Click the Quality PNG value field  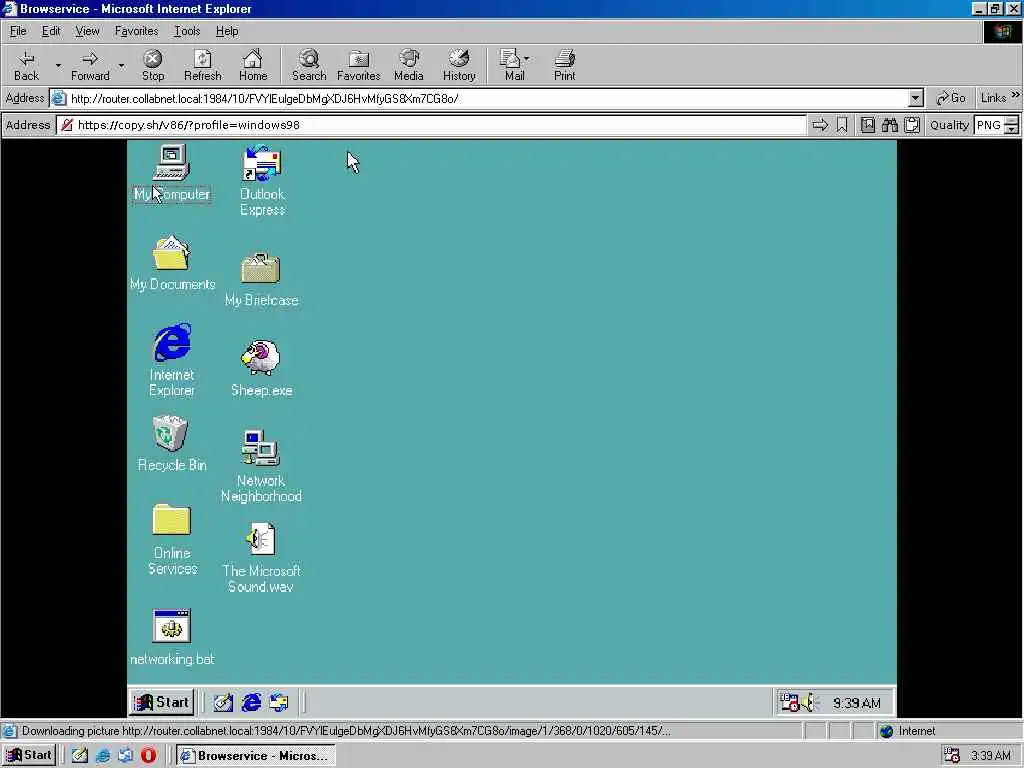pos(989,125)
